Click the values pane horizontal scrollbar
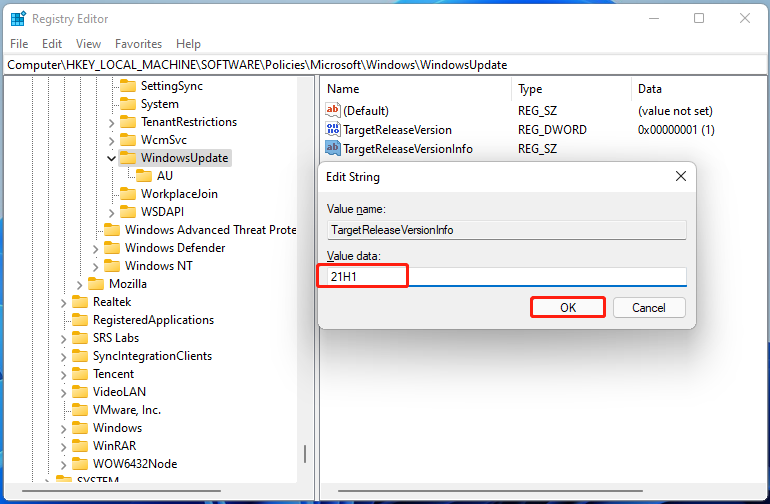This screenshot has width=770, height=504. [x=490, y=490]
